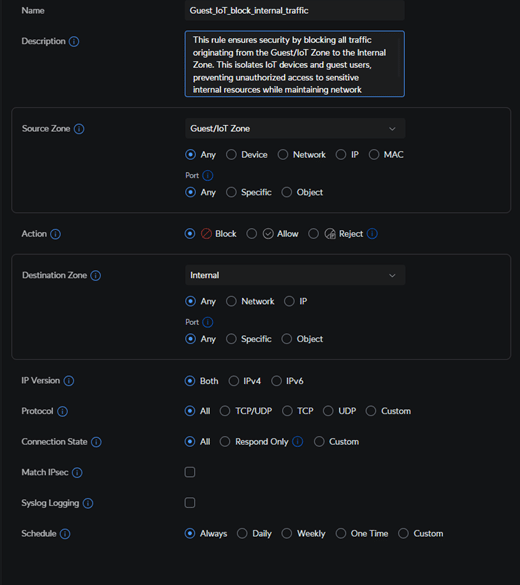Expand the Guest/IoT Zone source dropdown
Image resolution: width=520 pixels, height=585 pixels.
[x=295, y=129]
